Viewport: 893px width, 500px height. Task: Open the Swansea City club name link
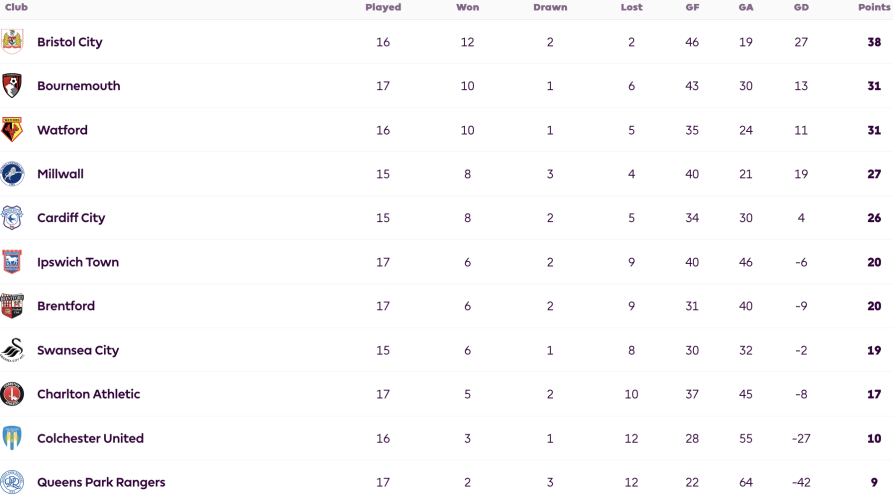tap(78, 350)
